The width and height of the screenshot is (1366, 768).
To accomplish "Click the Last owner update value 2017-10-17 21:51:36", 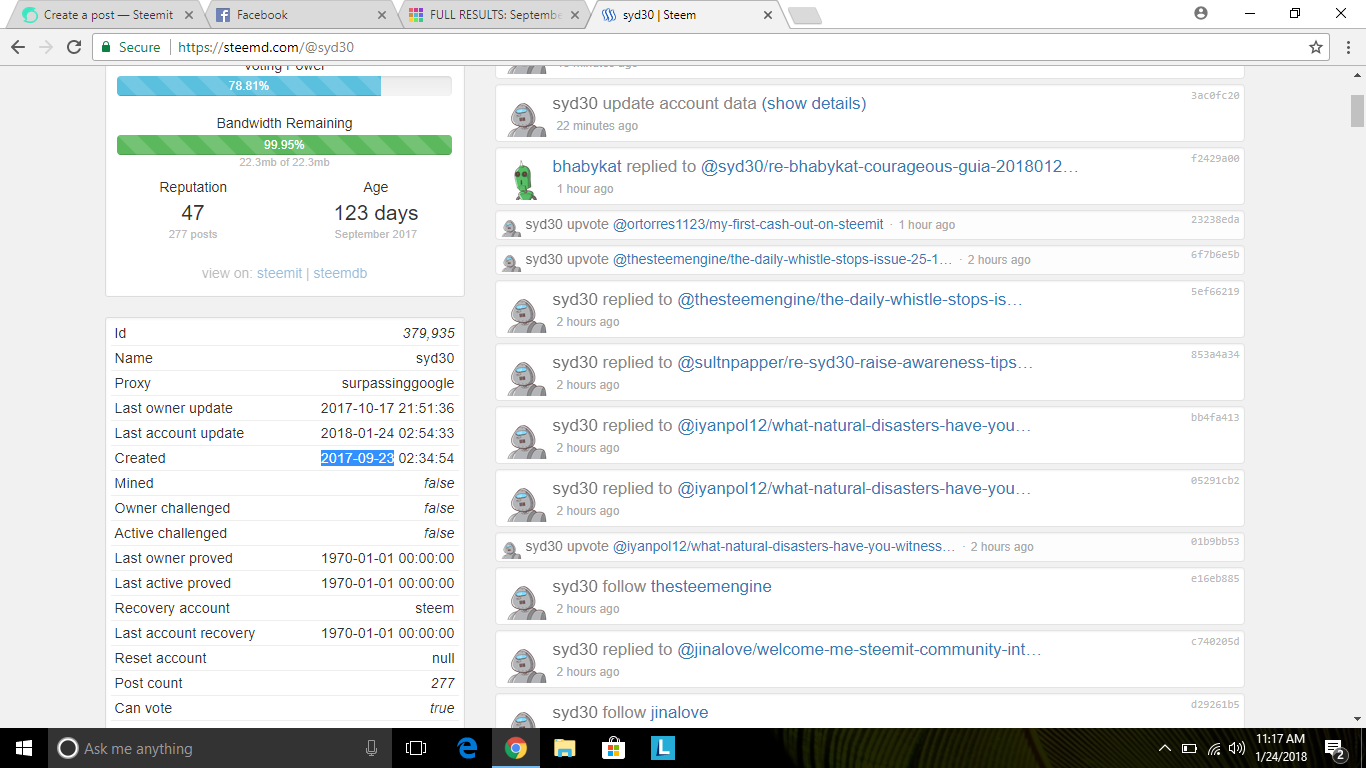I will pyautogui.click(x=388, y=408).
